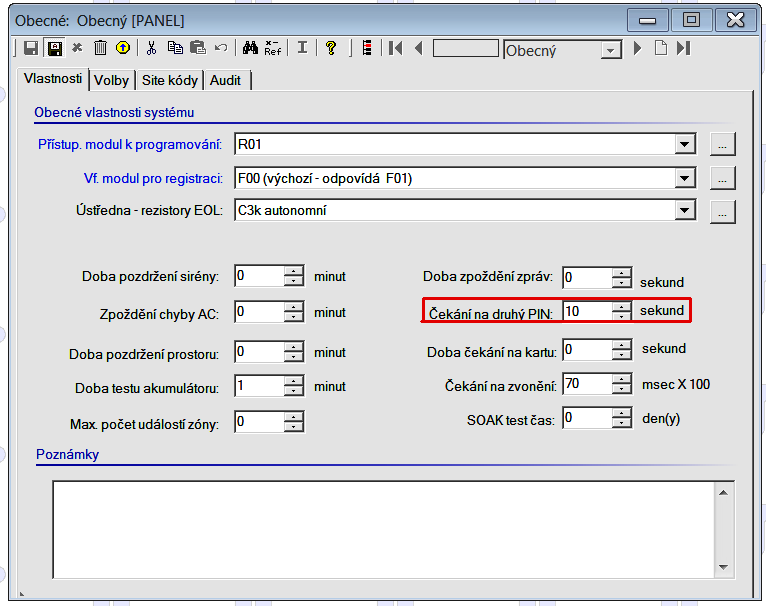Screen dimensions: 766x606
Task: Click the Copy icon in toolbar
Action: coord(175,48)
